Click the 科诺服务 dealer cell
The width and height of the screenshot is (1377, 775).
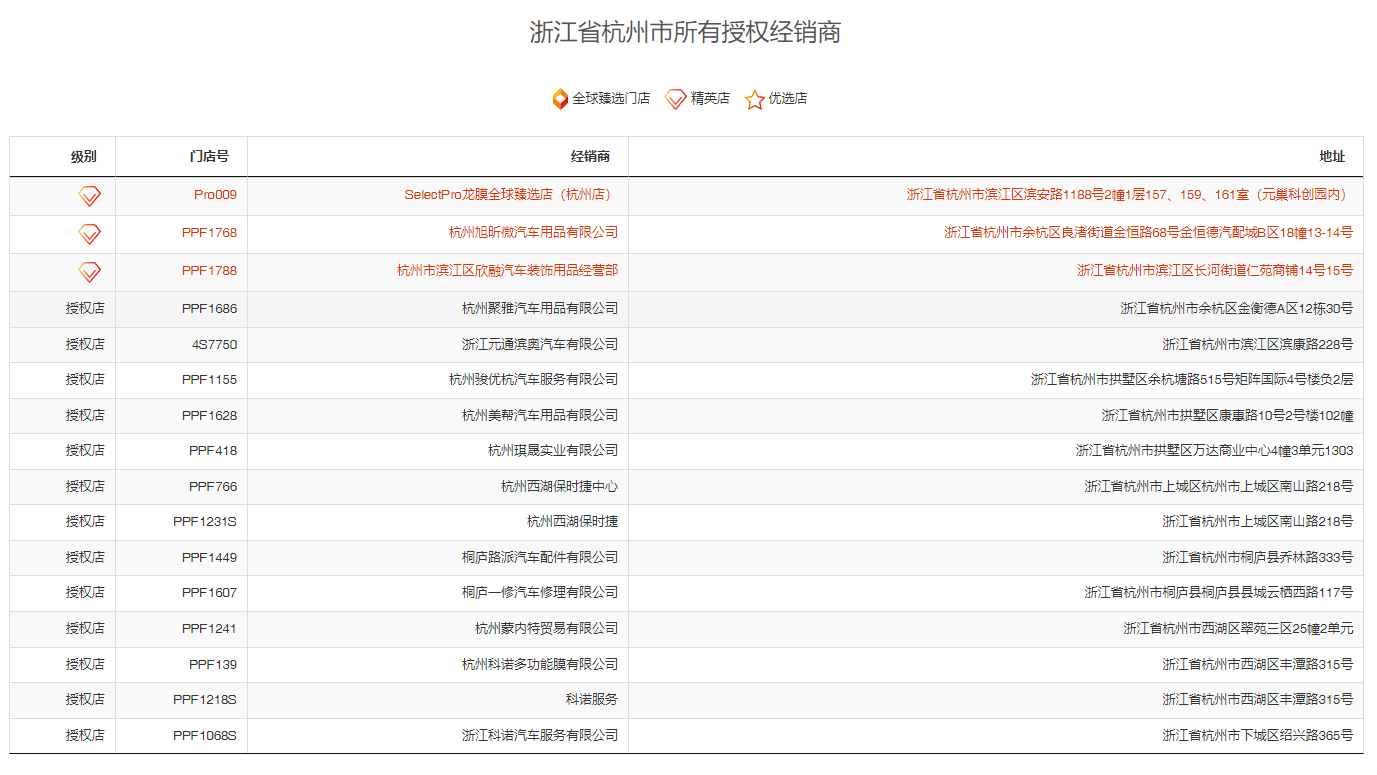[x=591, y=700]
